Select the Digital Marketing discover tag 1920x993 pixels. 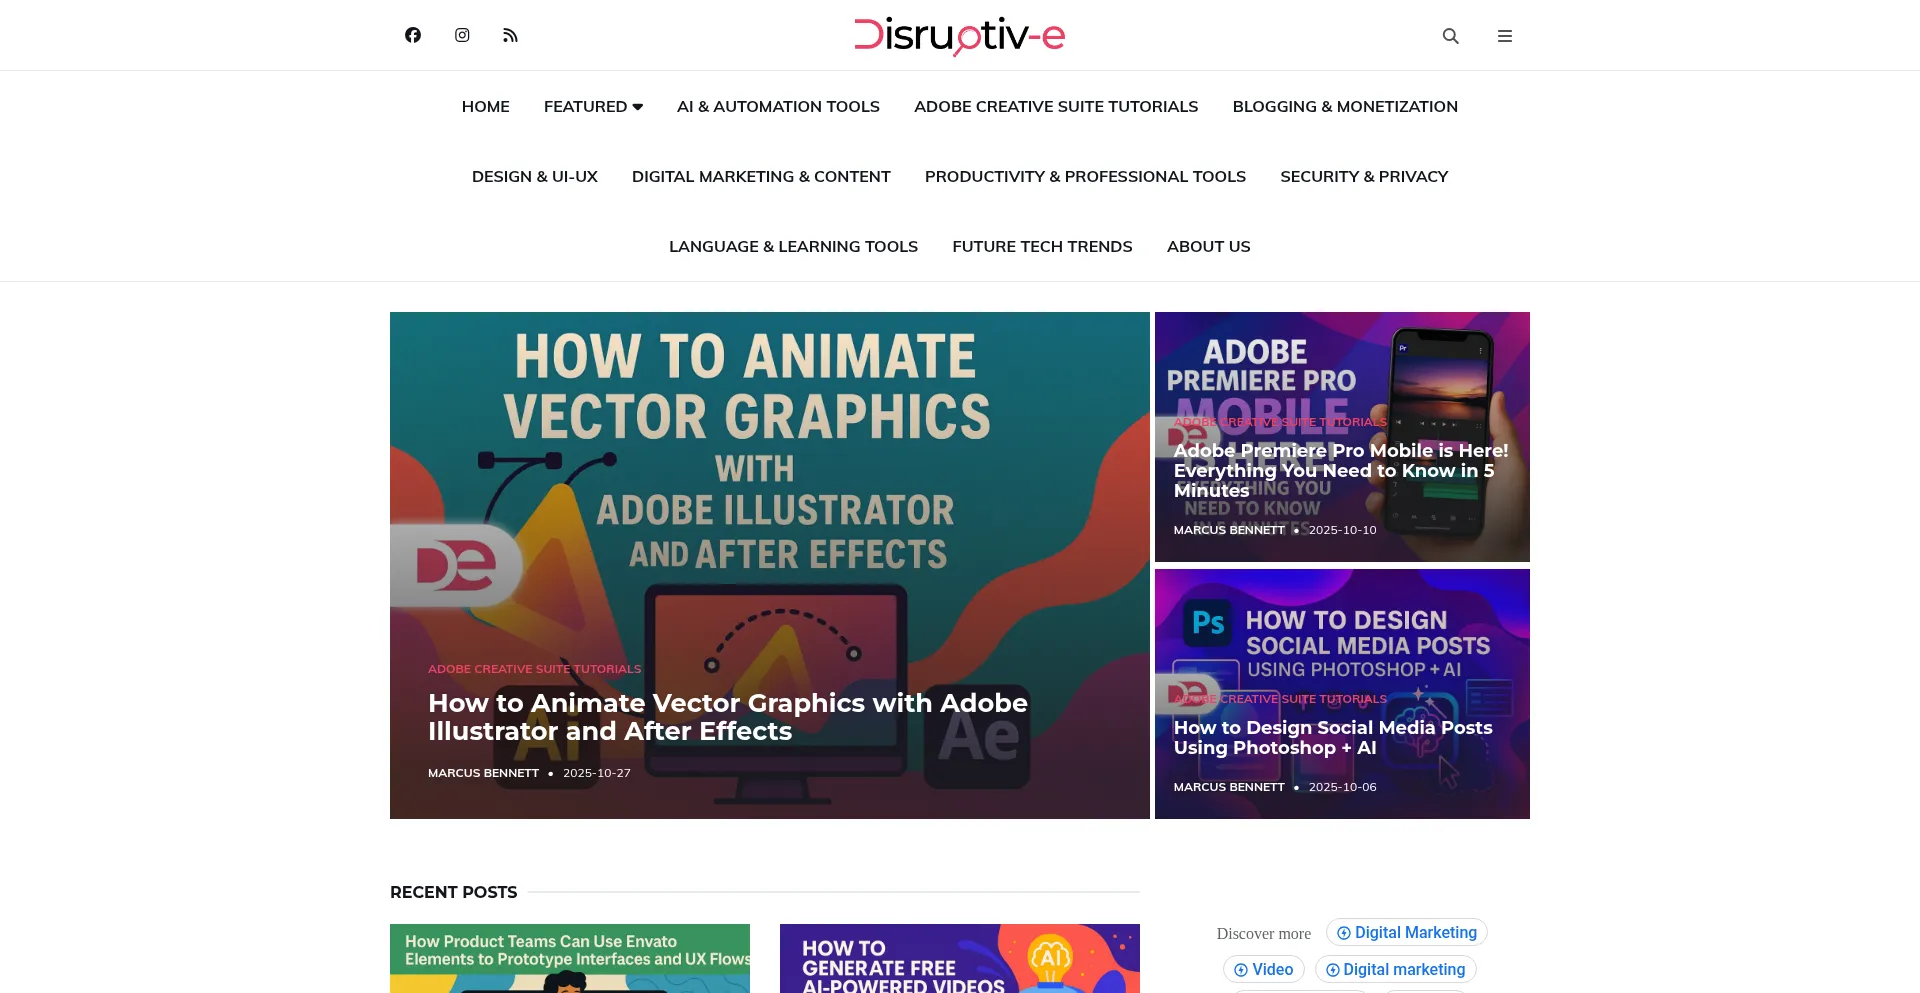click(x=1406, y=932)
